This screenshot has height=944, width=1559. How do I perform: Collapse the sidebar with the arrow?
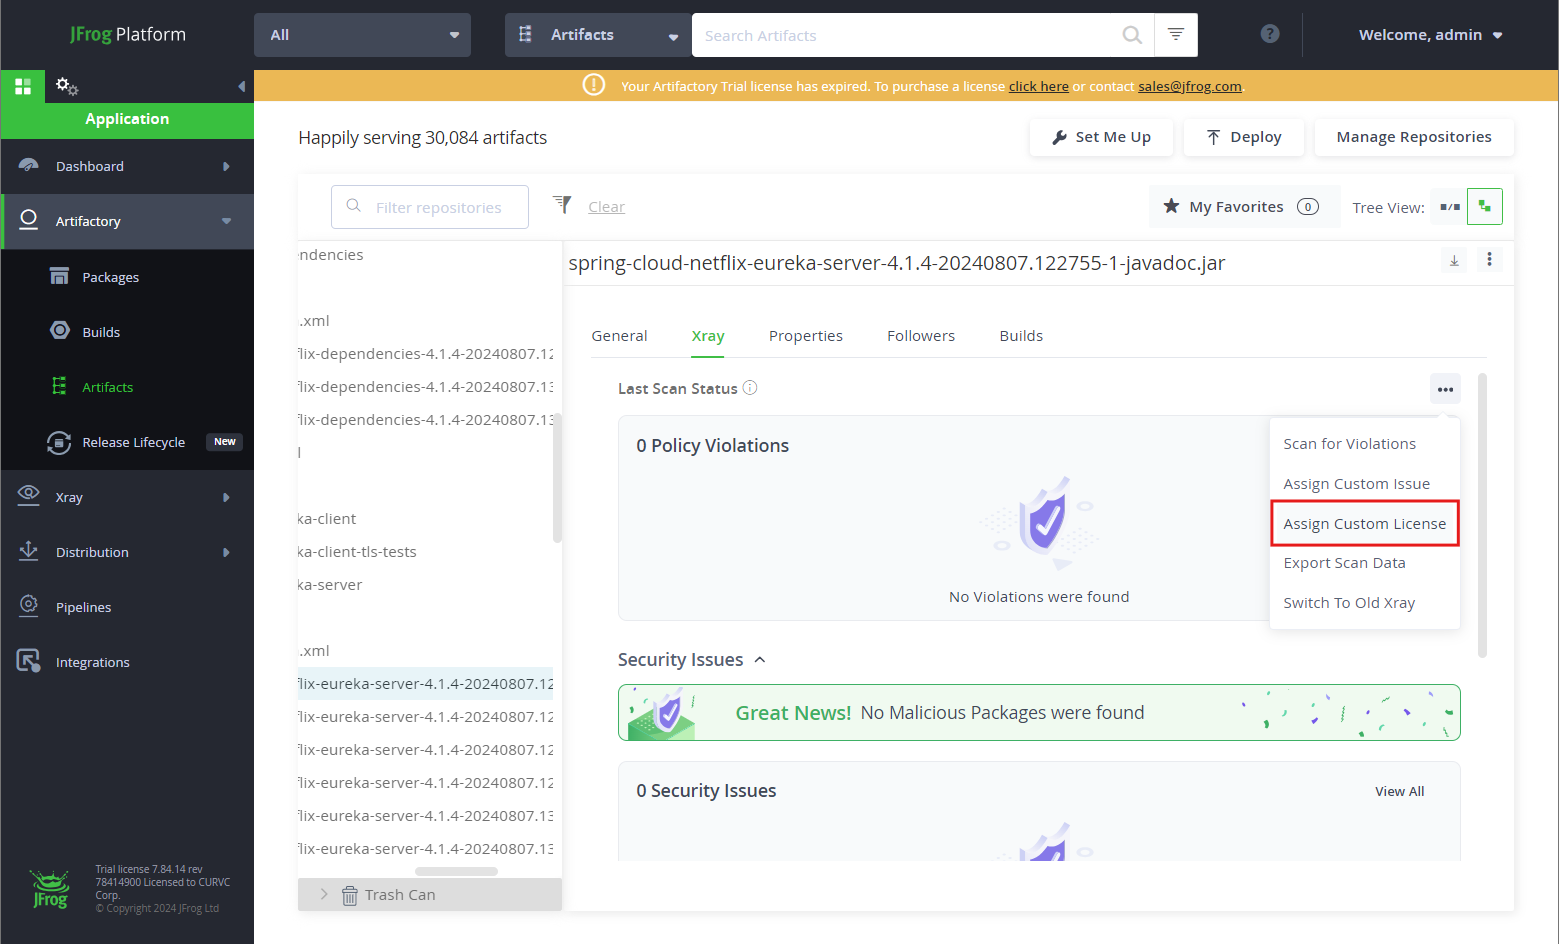(241, 86)
